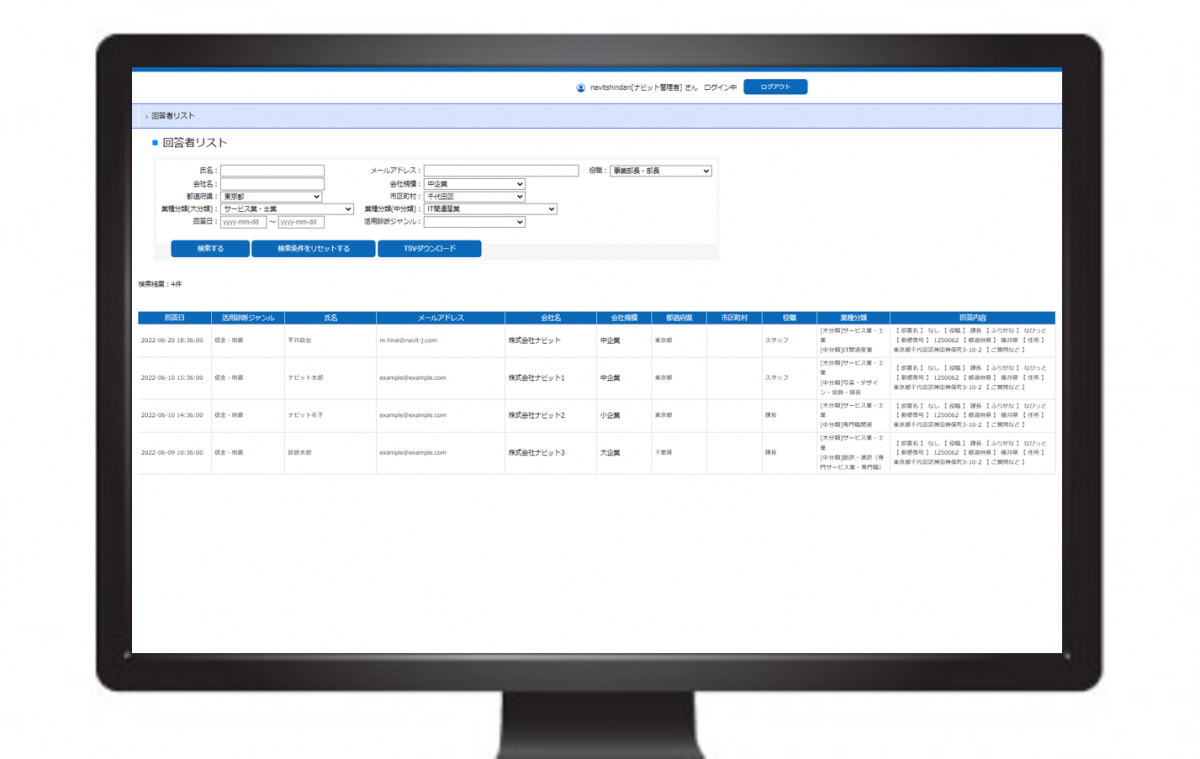Open the 会社規模 dropdown
The image size is (1200, 759).
coord(475,184)
